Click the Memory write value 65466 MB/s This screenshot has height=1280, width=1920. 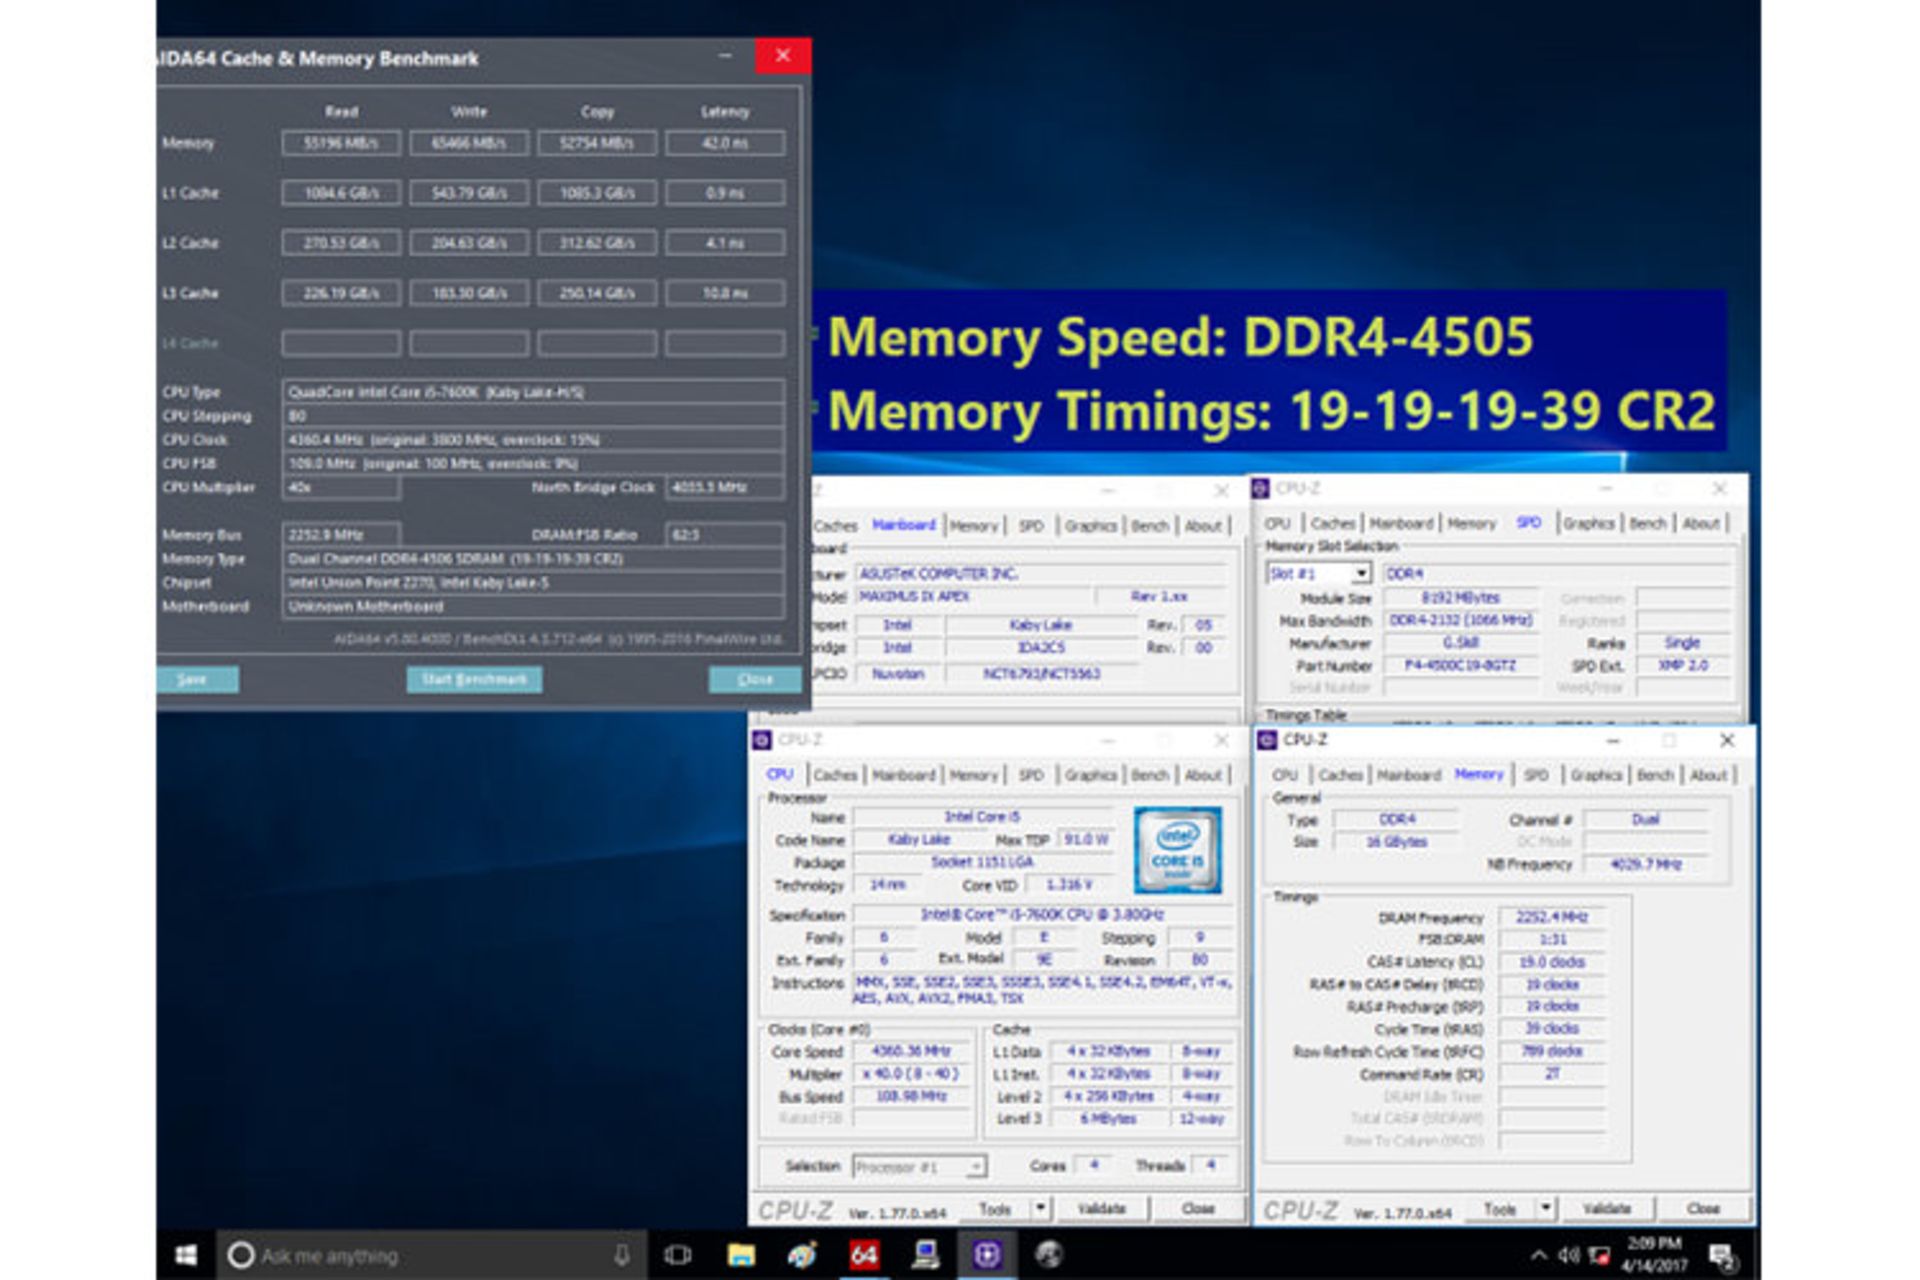(x=469, y=143)
